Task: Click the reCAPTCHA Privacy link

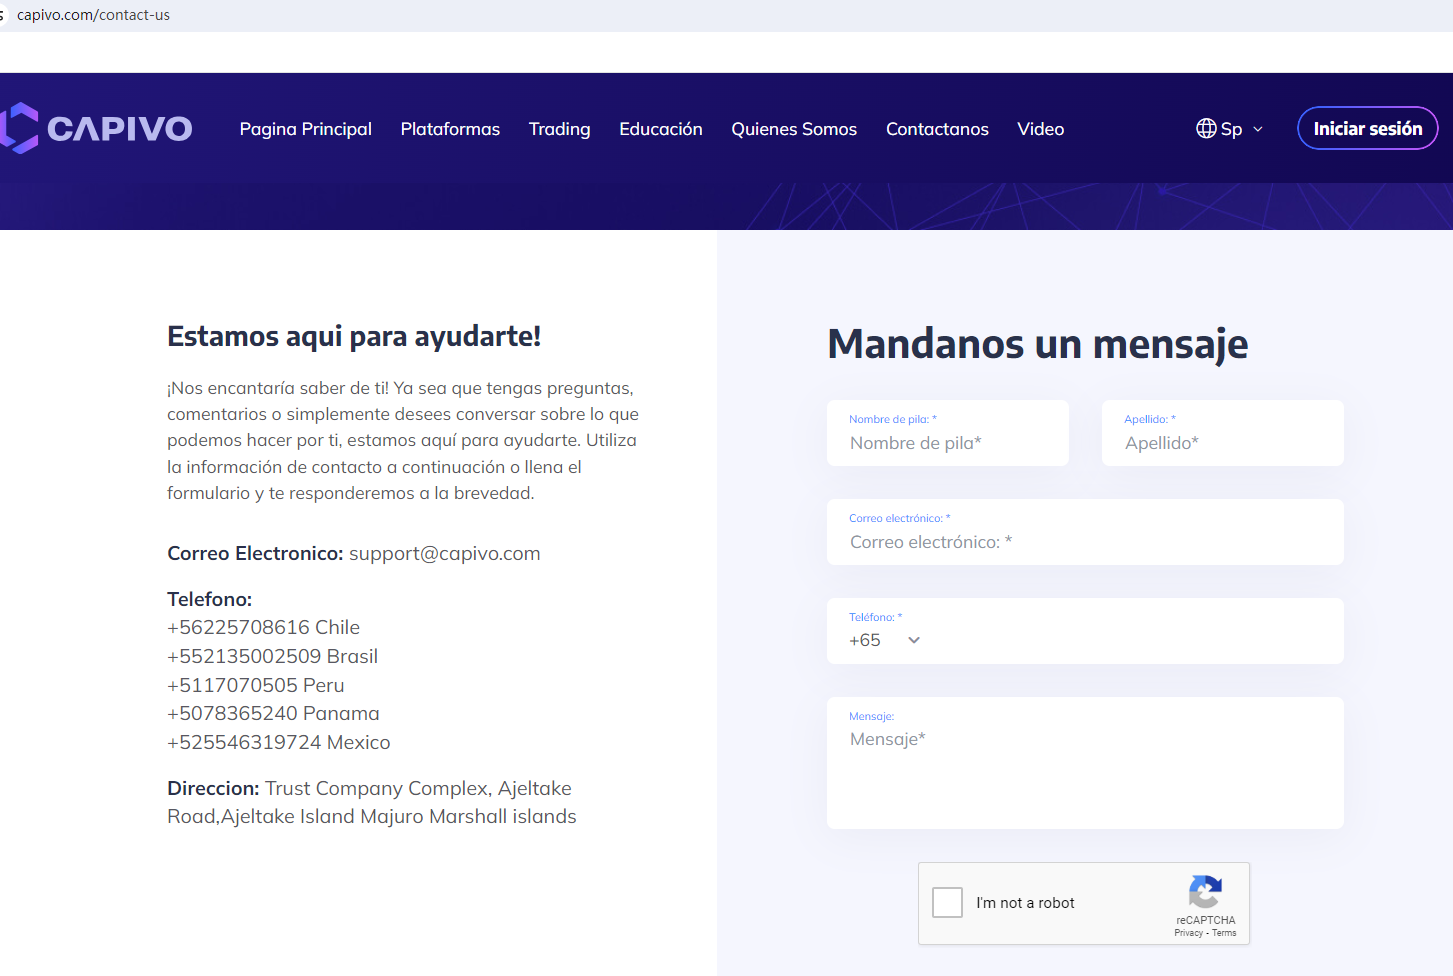Action: (1188, 933)
